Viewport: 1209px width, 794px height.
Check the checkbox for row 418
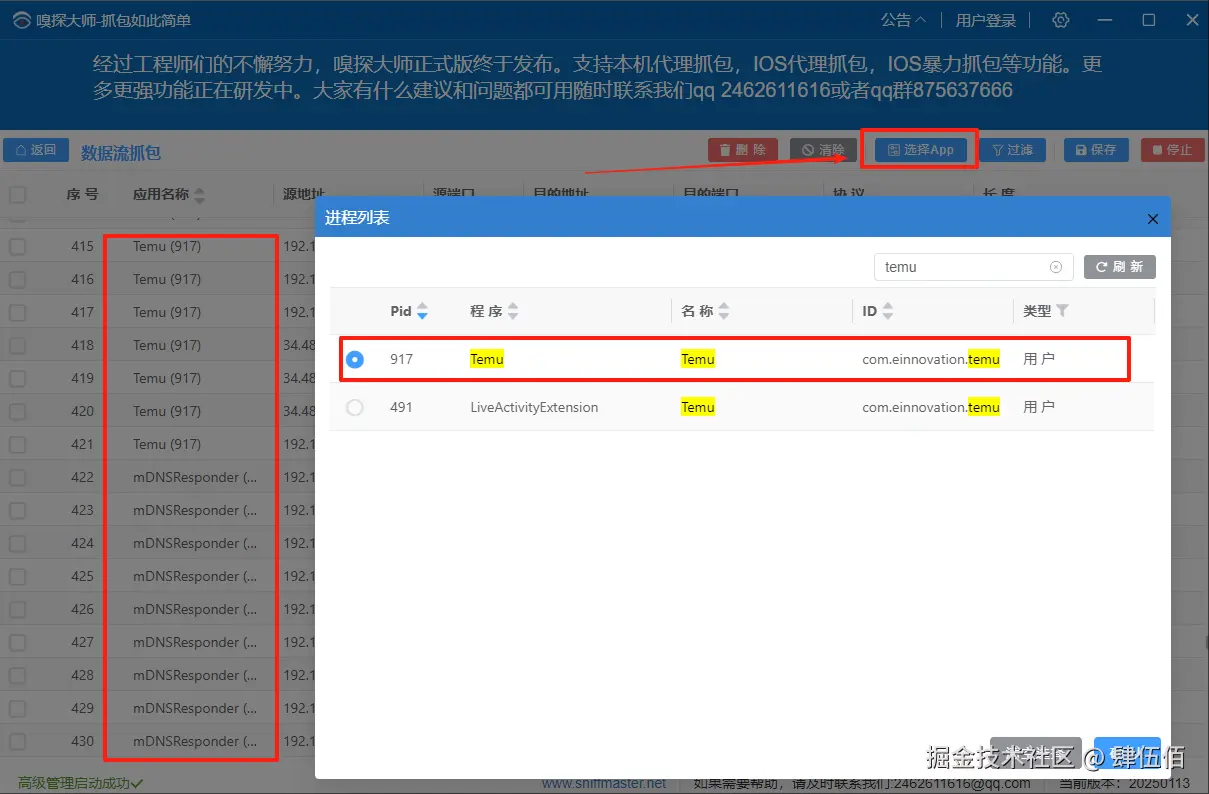pos(17,344)
